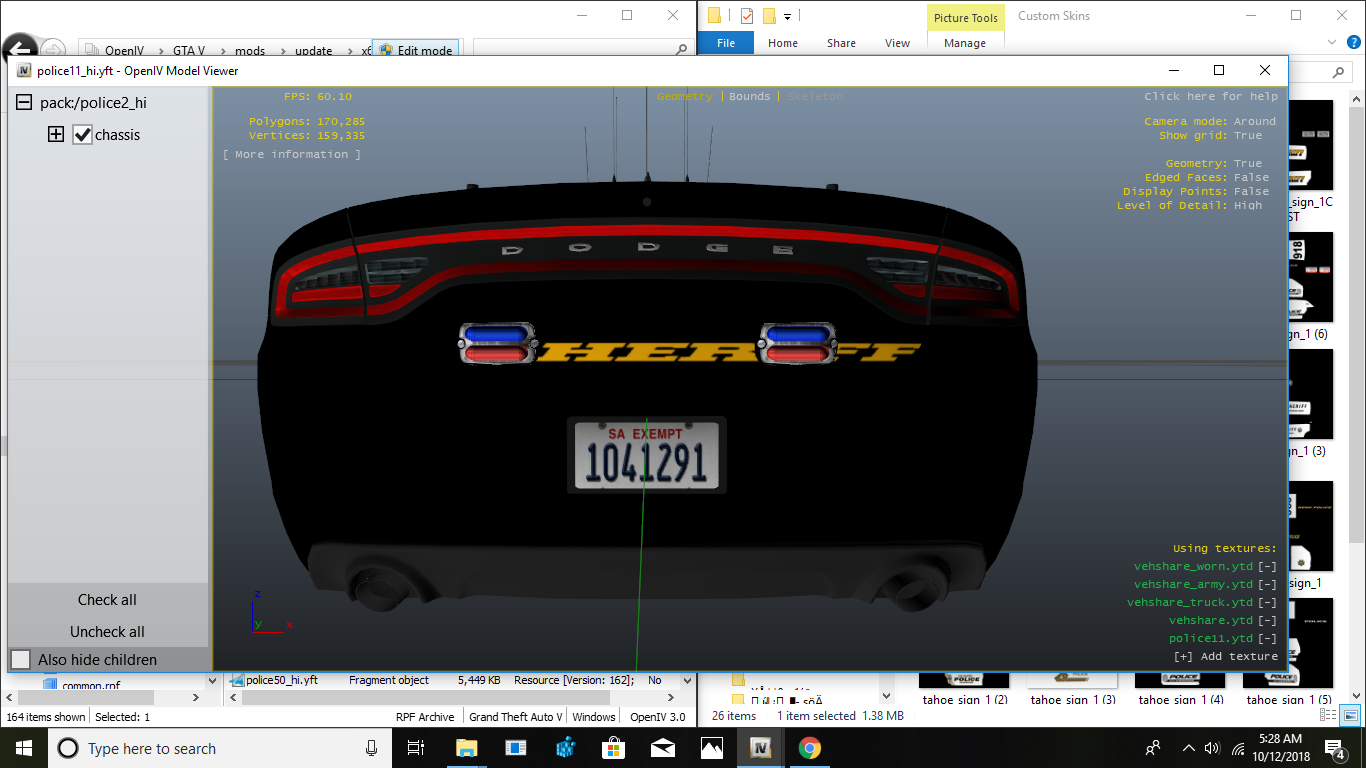
Task: Open the Microsoft Store taskbar icon
Action: tap(613, 748)
